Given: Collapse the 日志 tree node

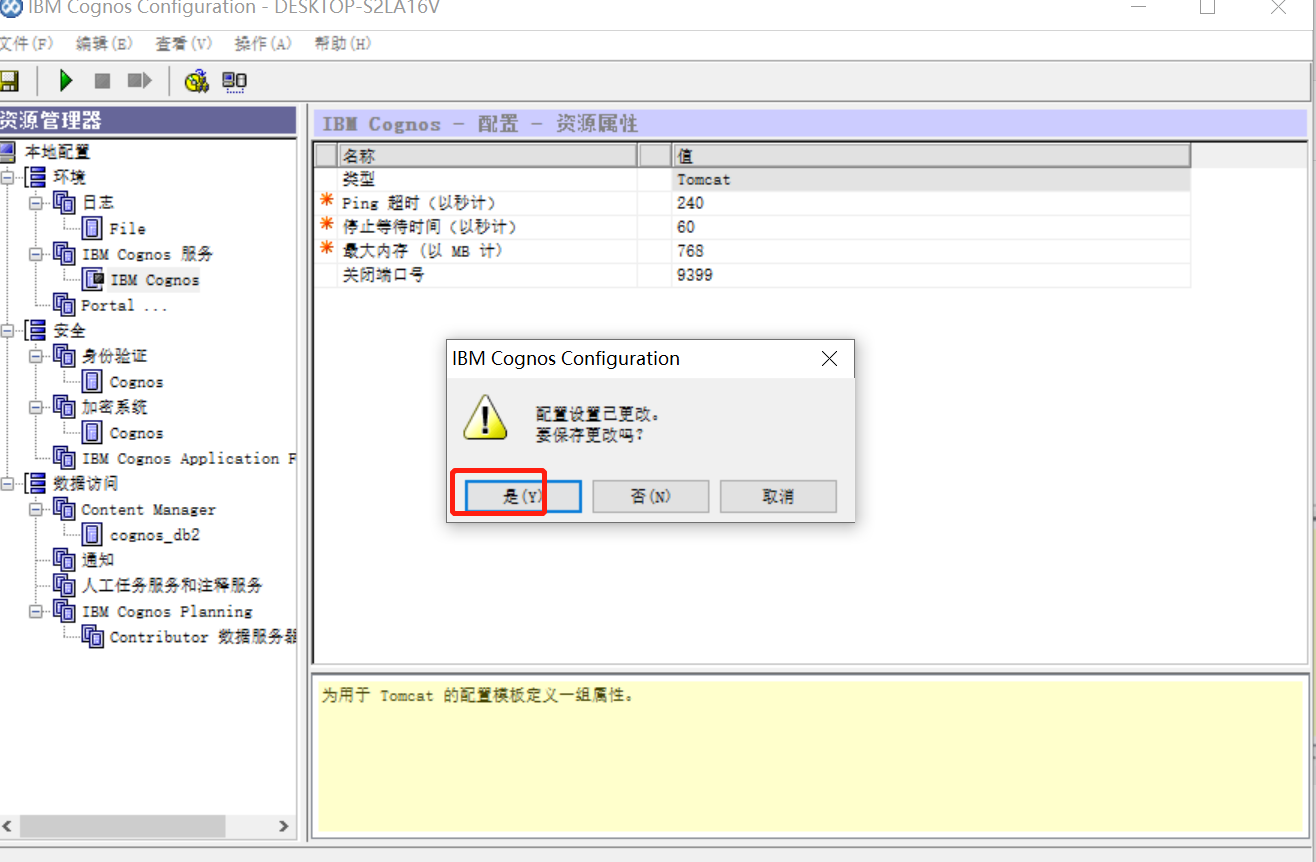Looking at the screenshot, I should 37,203.
